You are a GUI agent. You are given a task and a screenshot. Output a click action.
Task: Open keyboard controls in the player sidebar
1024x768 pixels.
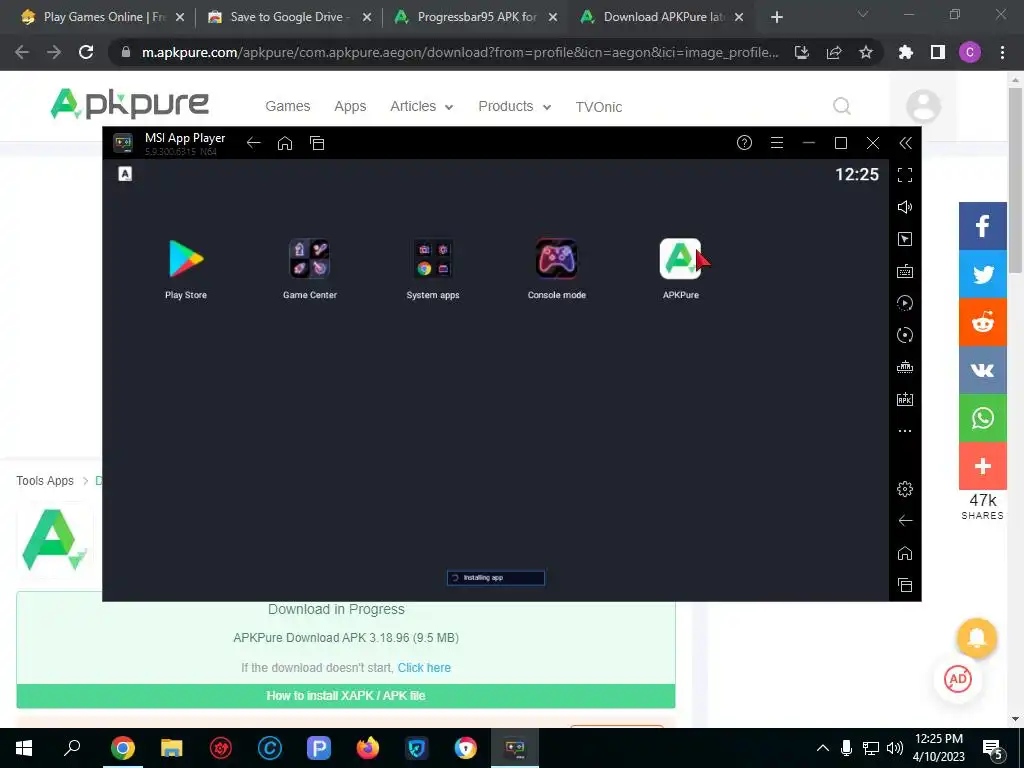[x=905, y=271]
